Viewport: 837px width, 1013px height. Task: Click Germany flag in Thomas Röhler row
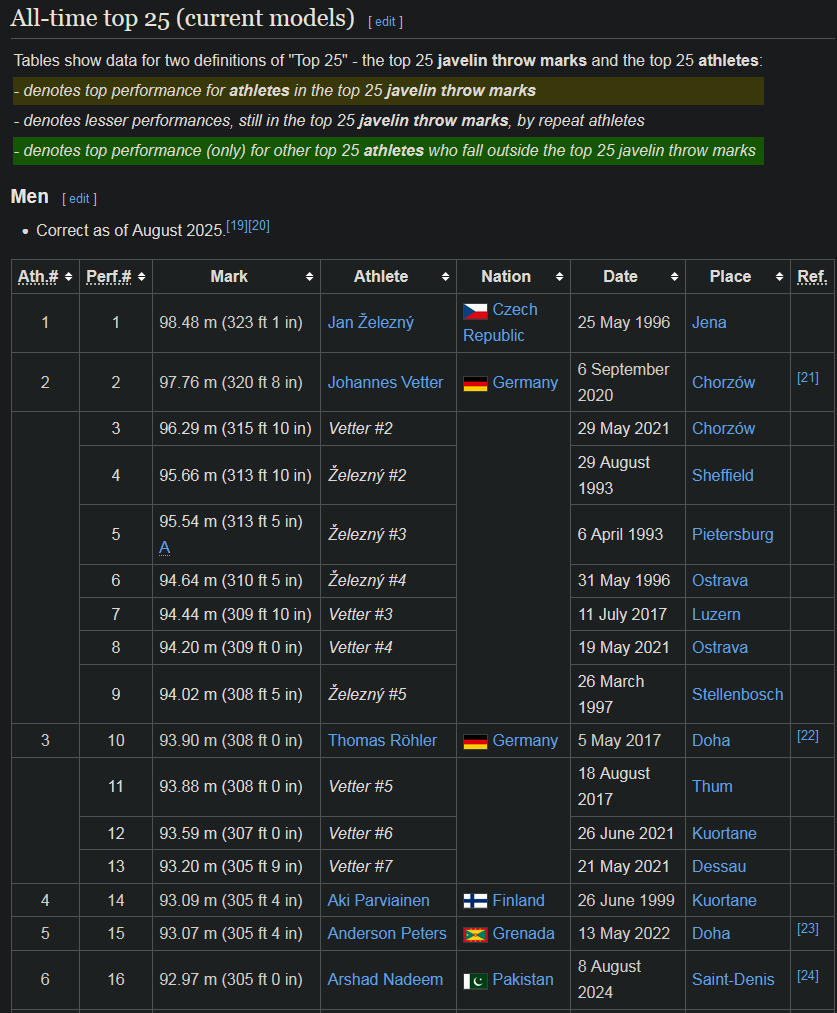click(475, 742)
